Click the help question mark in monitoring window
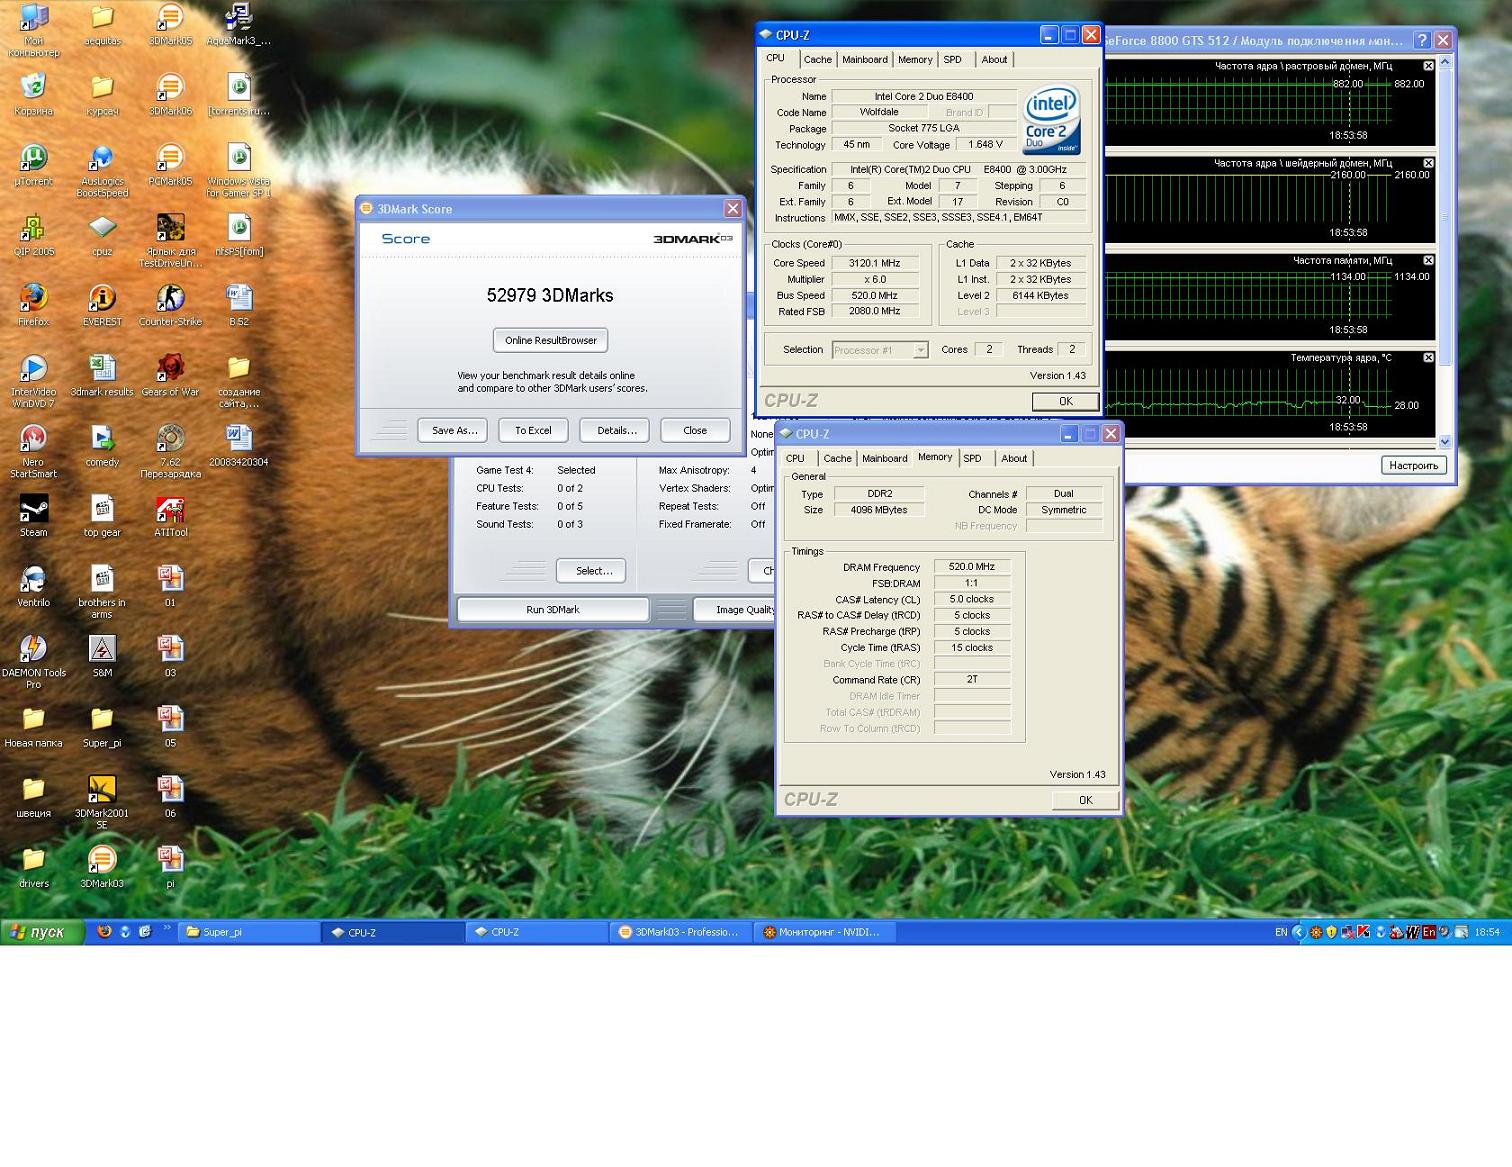Viewport: 1512px width, 1167px height. point(1422,40)
